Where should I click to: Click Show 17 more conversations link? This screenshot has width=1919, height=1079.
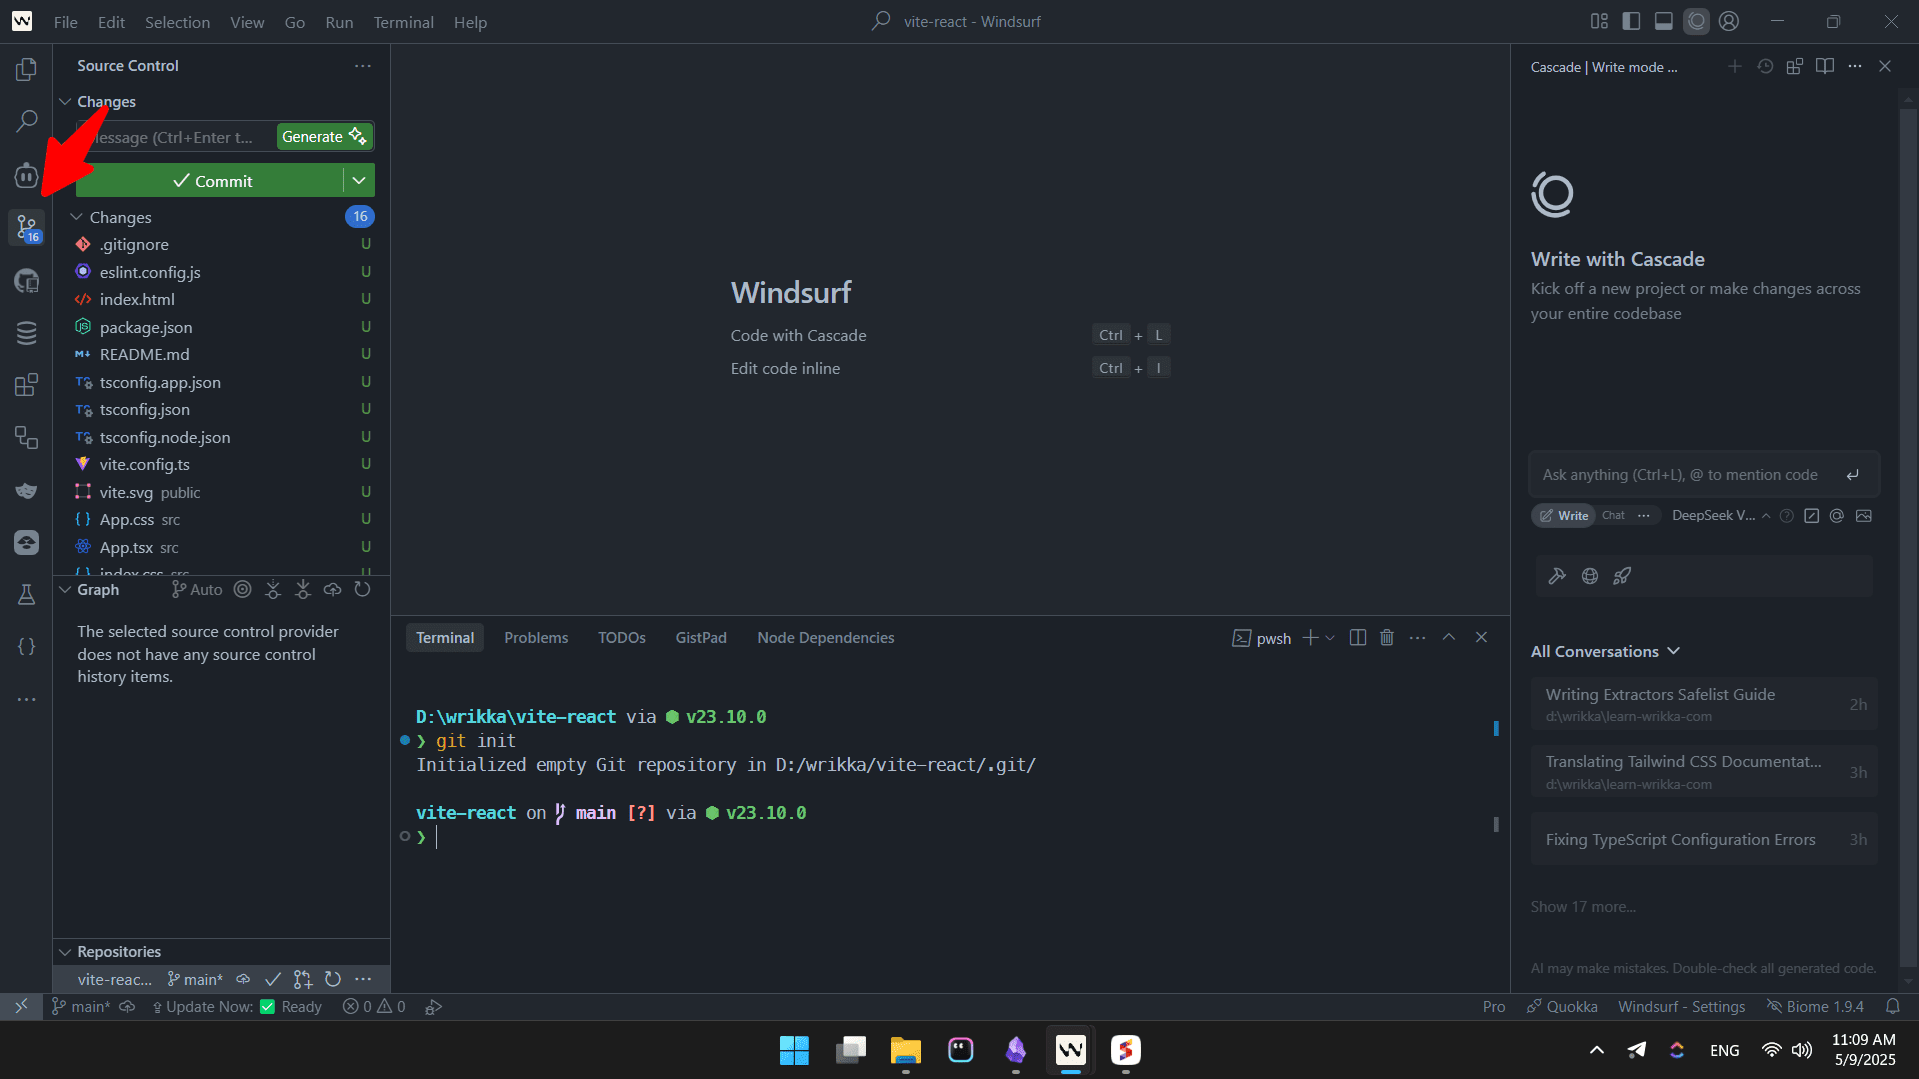pos(1583,907)
